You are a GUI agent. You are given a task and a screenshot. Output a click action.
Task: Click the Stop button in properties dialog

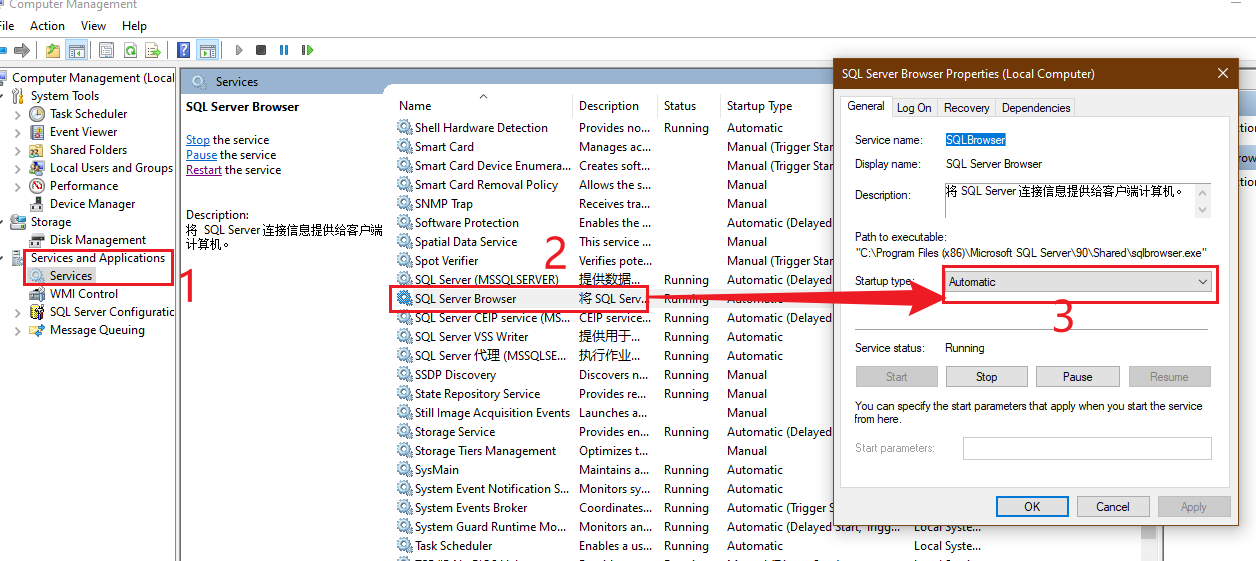(x=987, y=377)
